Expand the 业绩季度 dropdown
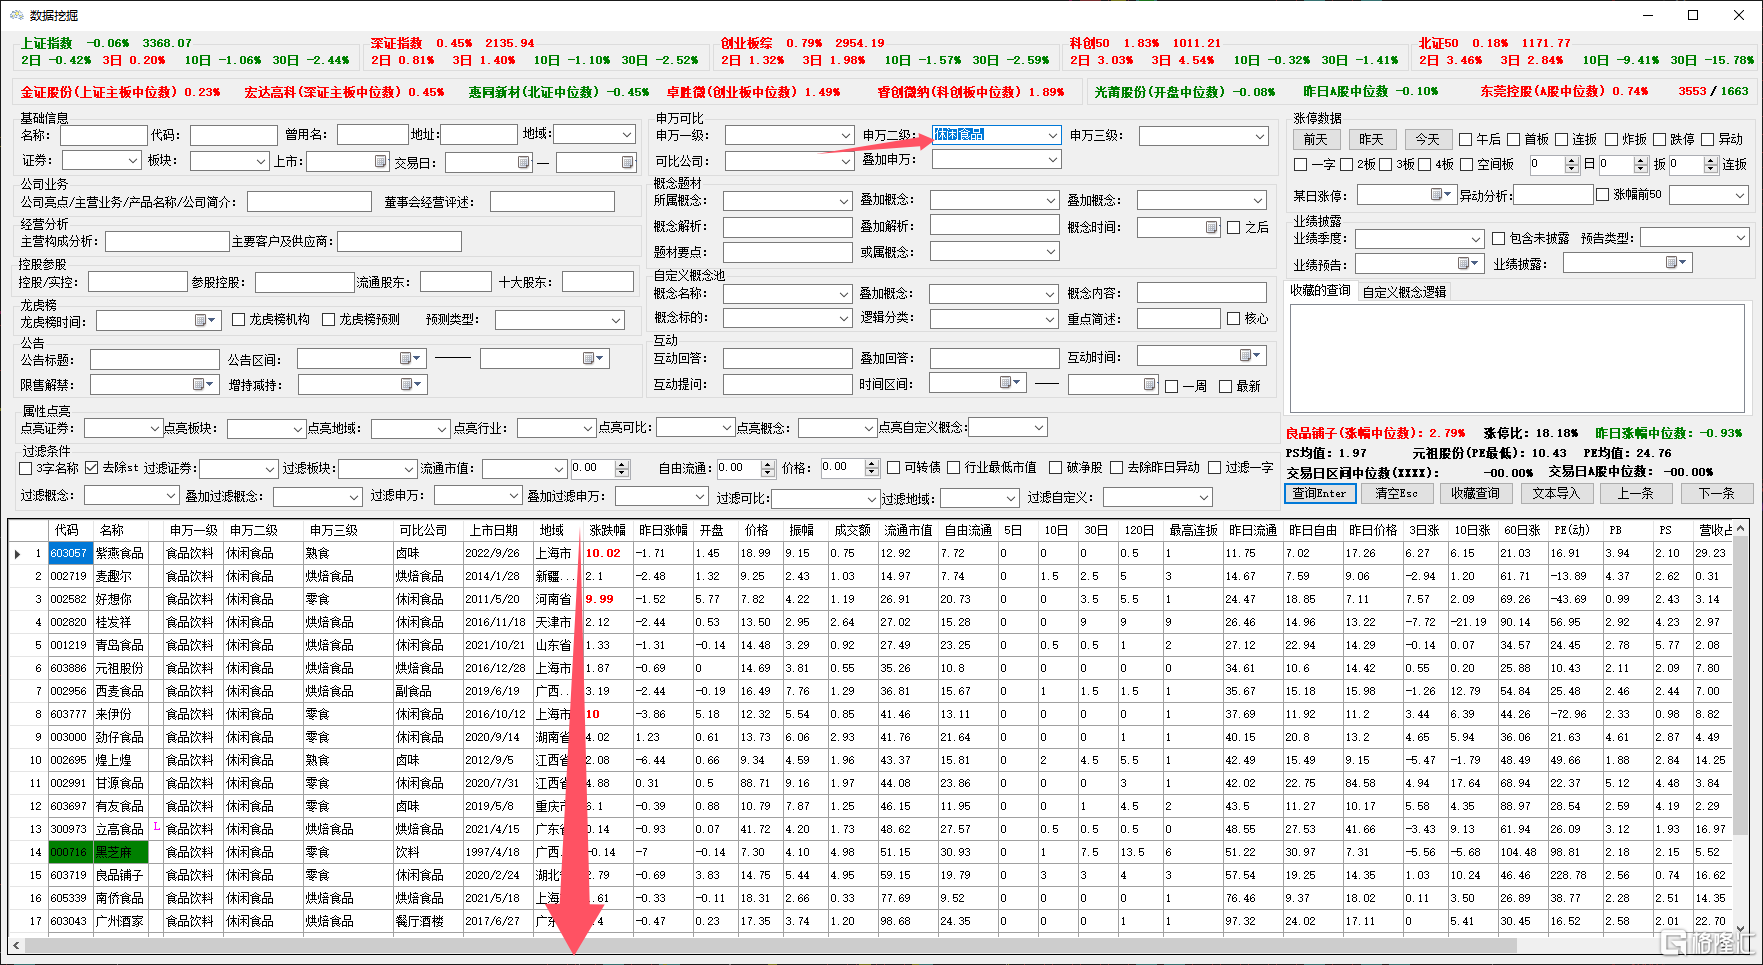The image size is (1763, 965). 1475,239
